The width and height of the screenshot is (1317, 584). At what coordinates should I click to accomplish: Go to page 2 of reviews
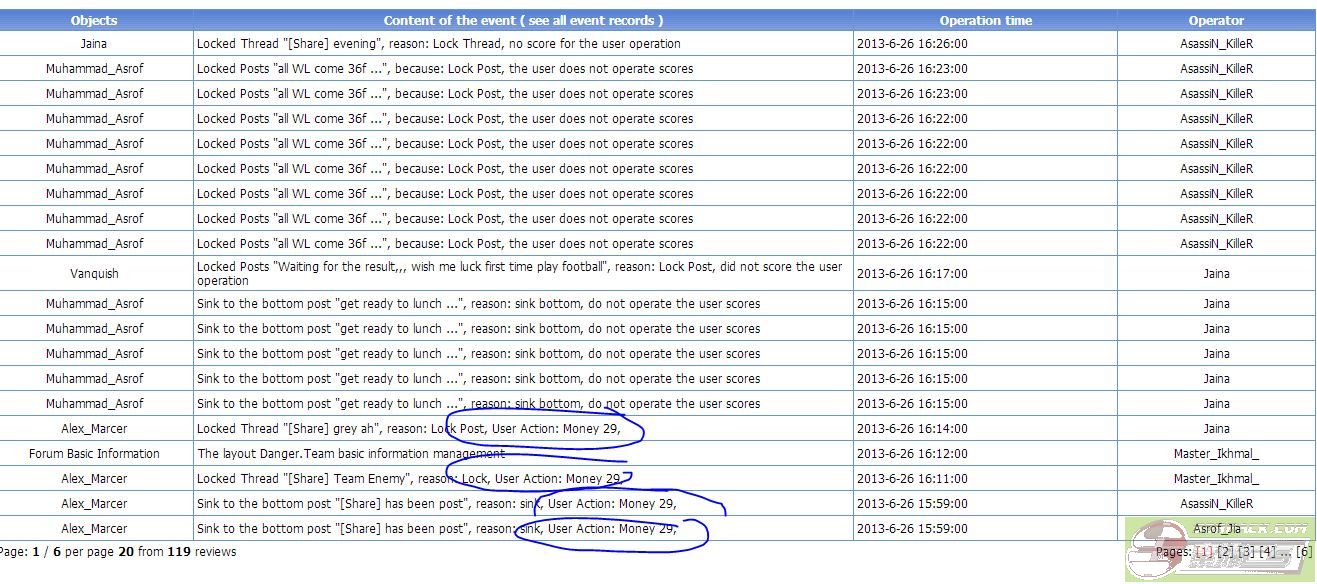point(1226,552)
